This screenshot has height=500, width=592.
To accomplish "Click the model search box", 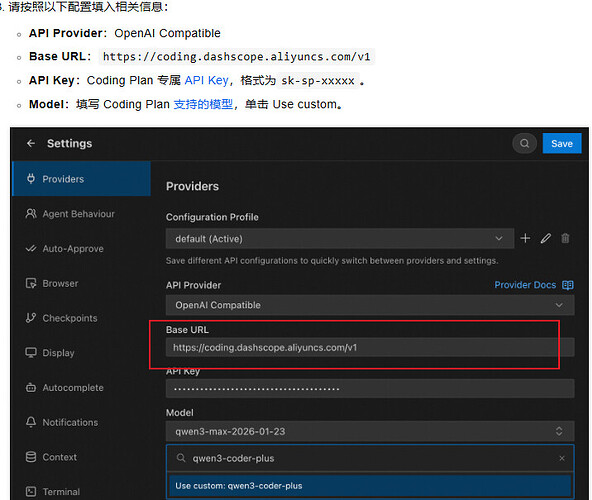I will tap(370, 458).
